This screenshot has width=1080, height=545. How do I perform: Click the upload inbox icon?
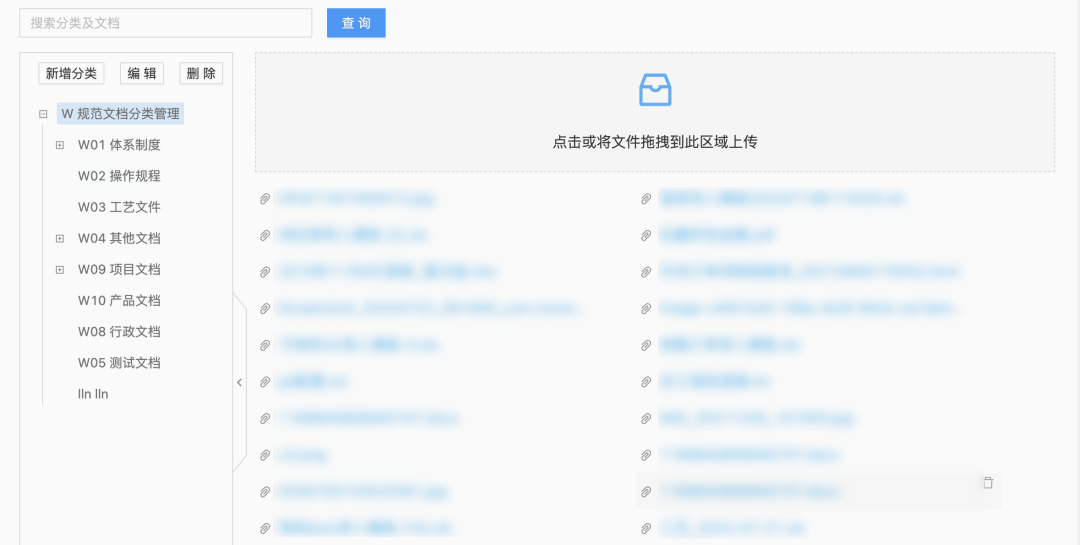[655, 90]
